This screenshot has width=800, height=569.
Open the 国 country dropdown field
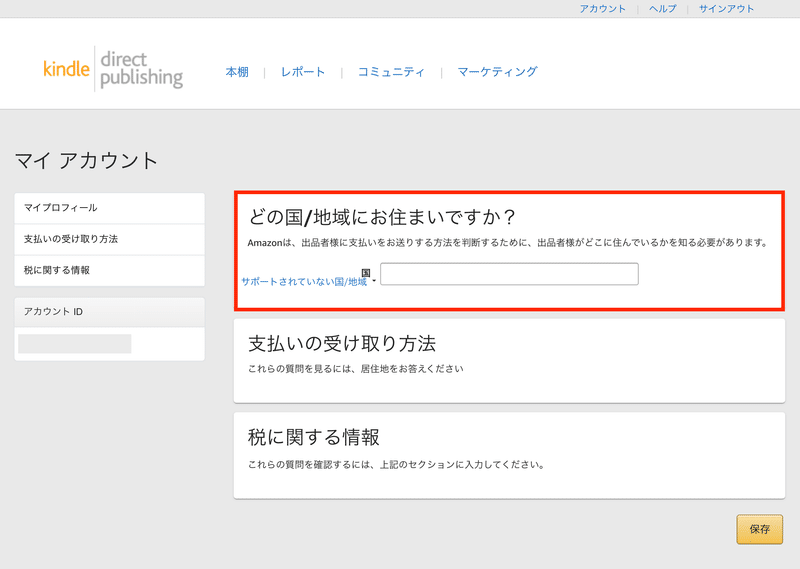(509, 274)
